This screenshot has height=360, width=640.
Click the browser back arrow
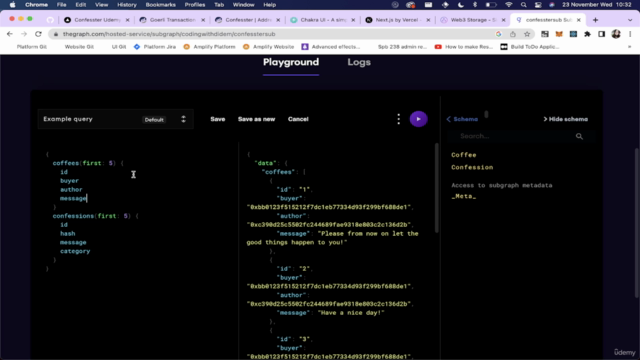pyautogui.click(x=10, y=34)
